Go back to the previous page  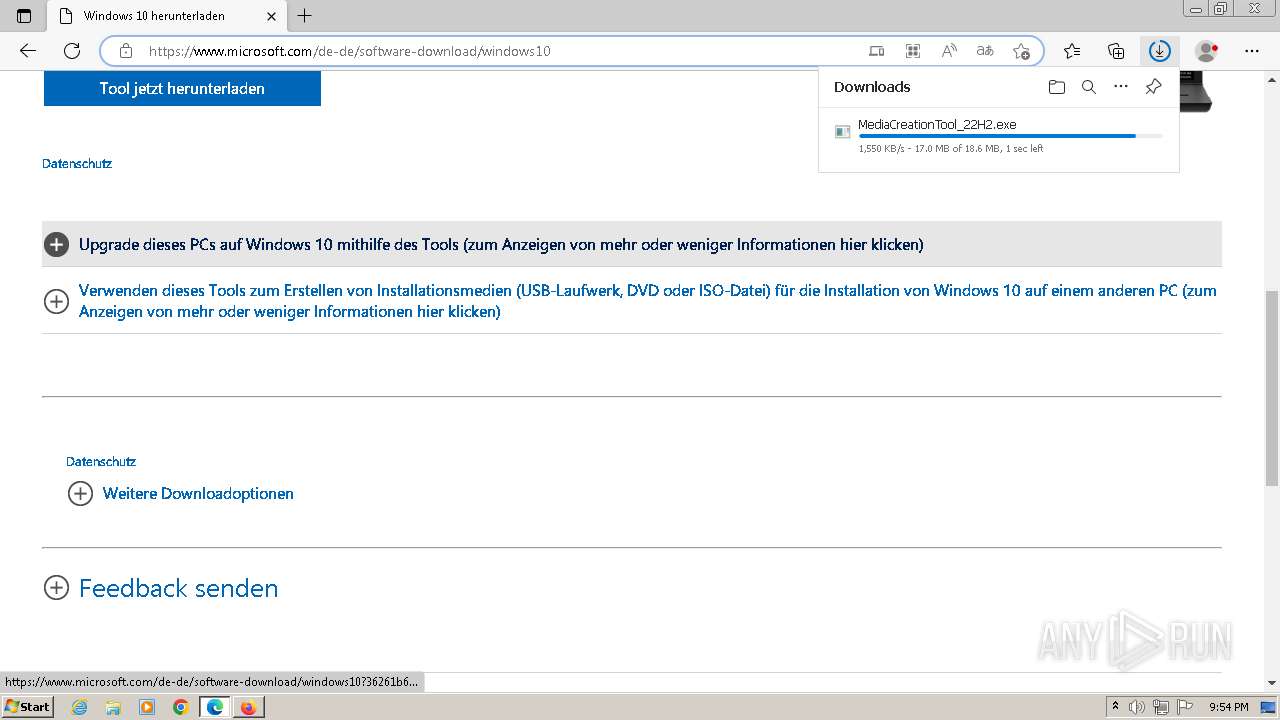tap(28, 51)
